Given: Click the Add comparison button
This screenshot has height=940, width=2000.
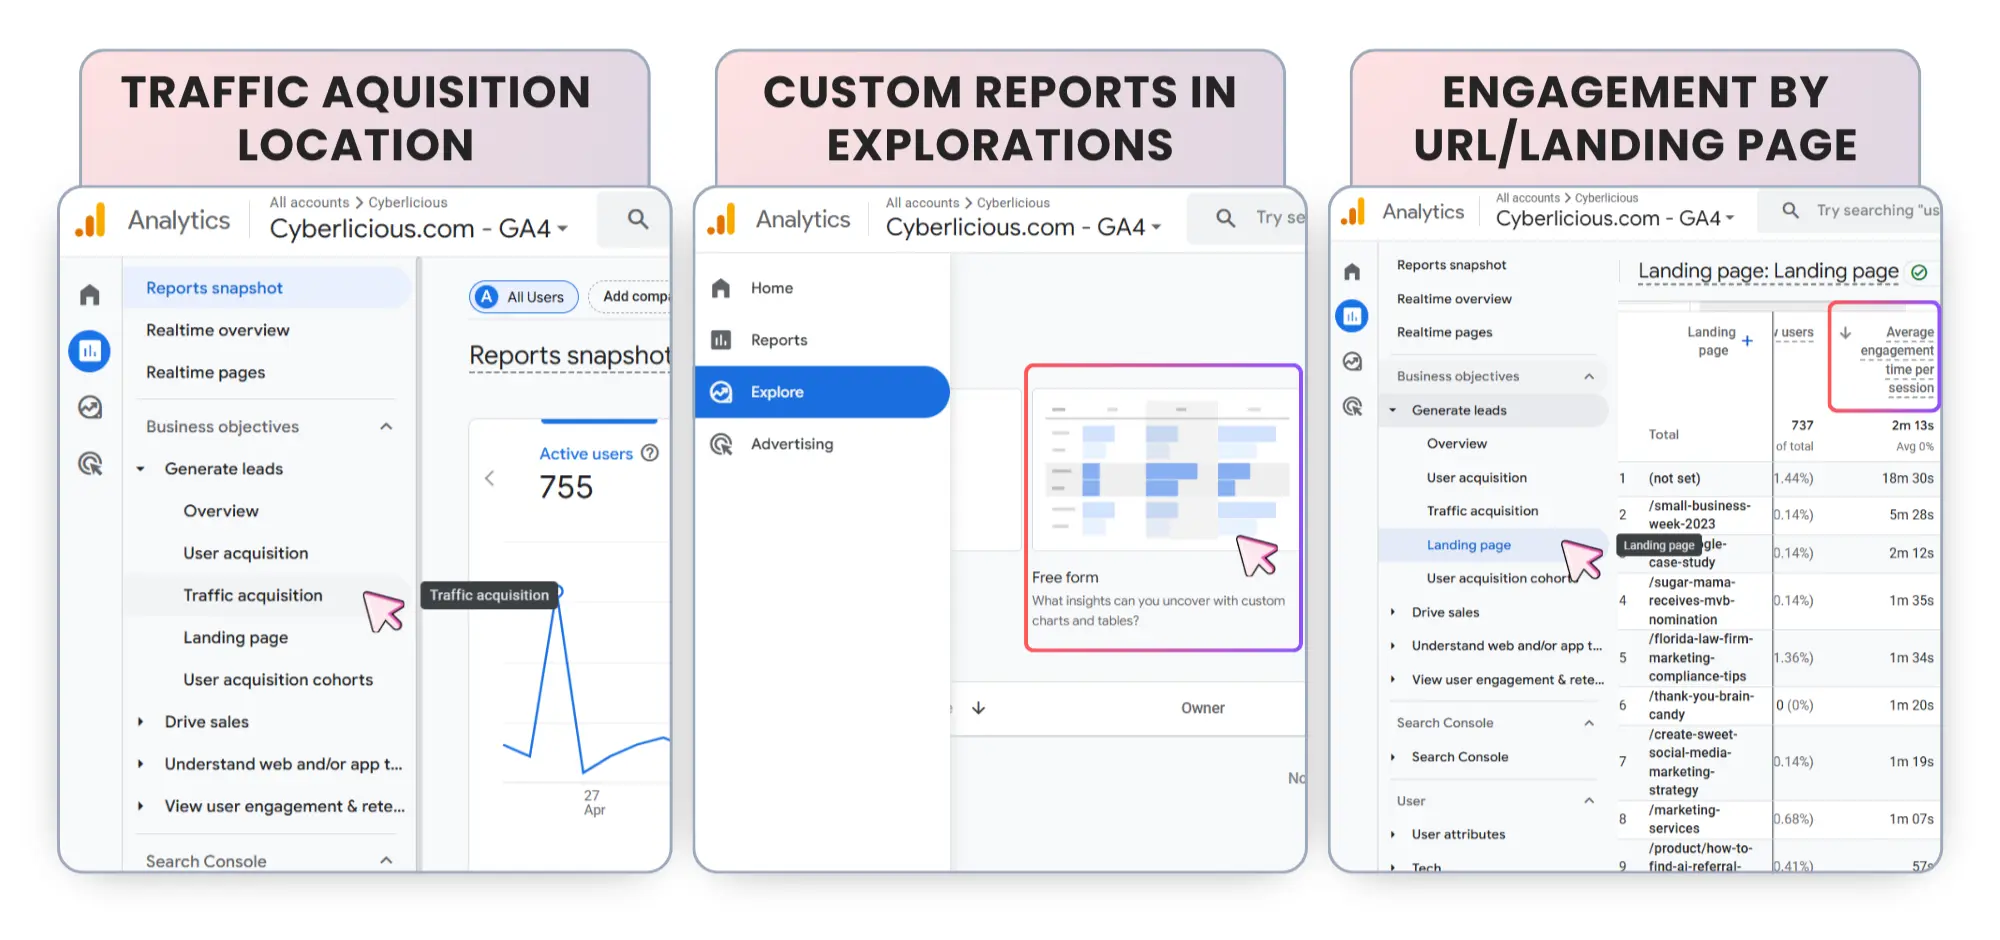Looking at the screenshot, I should click(x=630, y=297).
